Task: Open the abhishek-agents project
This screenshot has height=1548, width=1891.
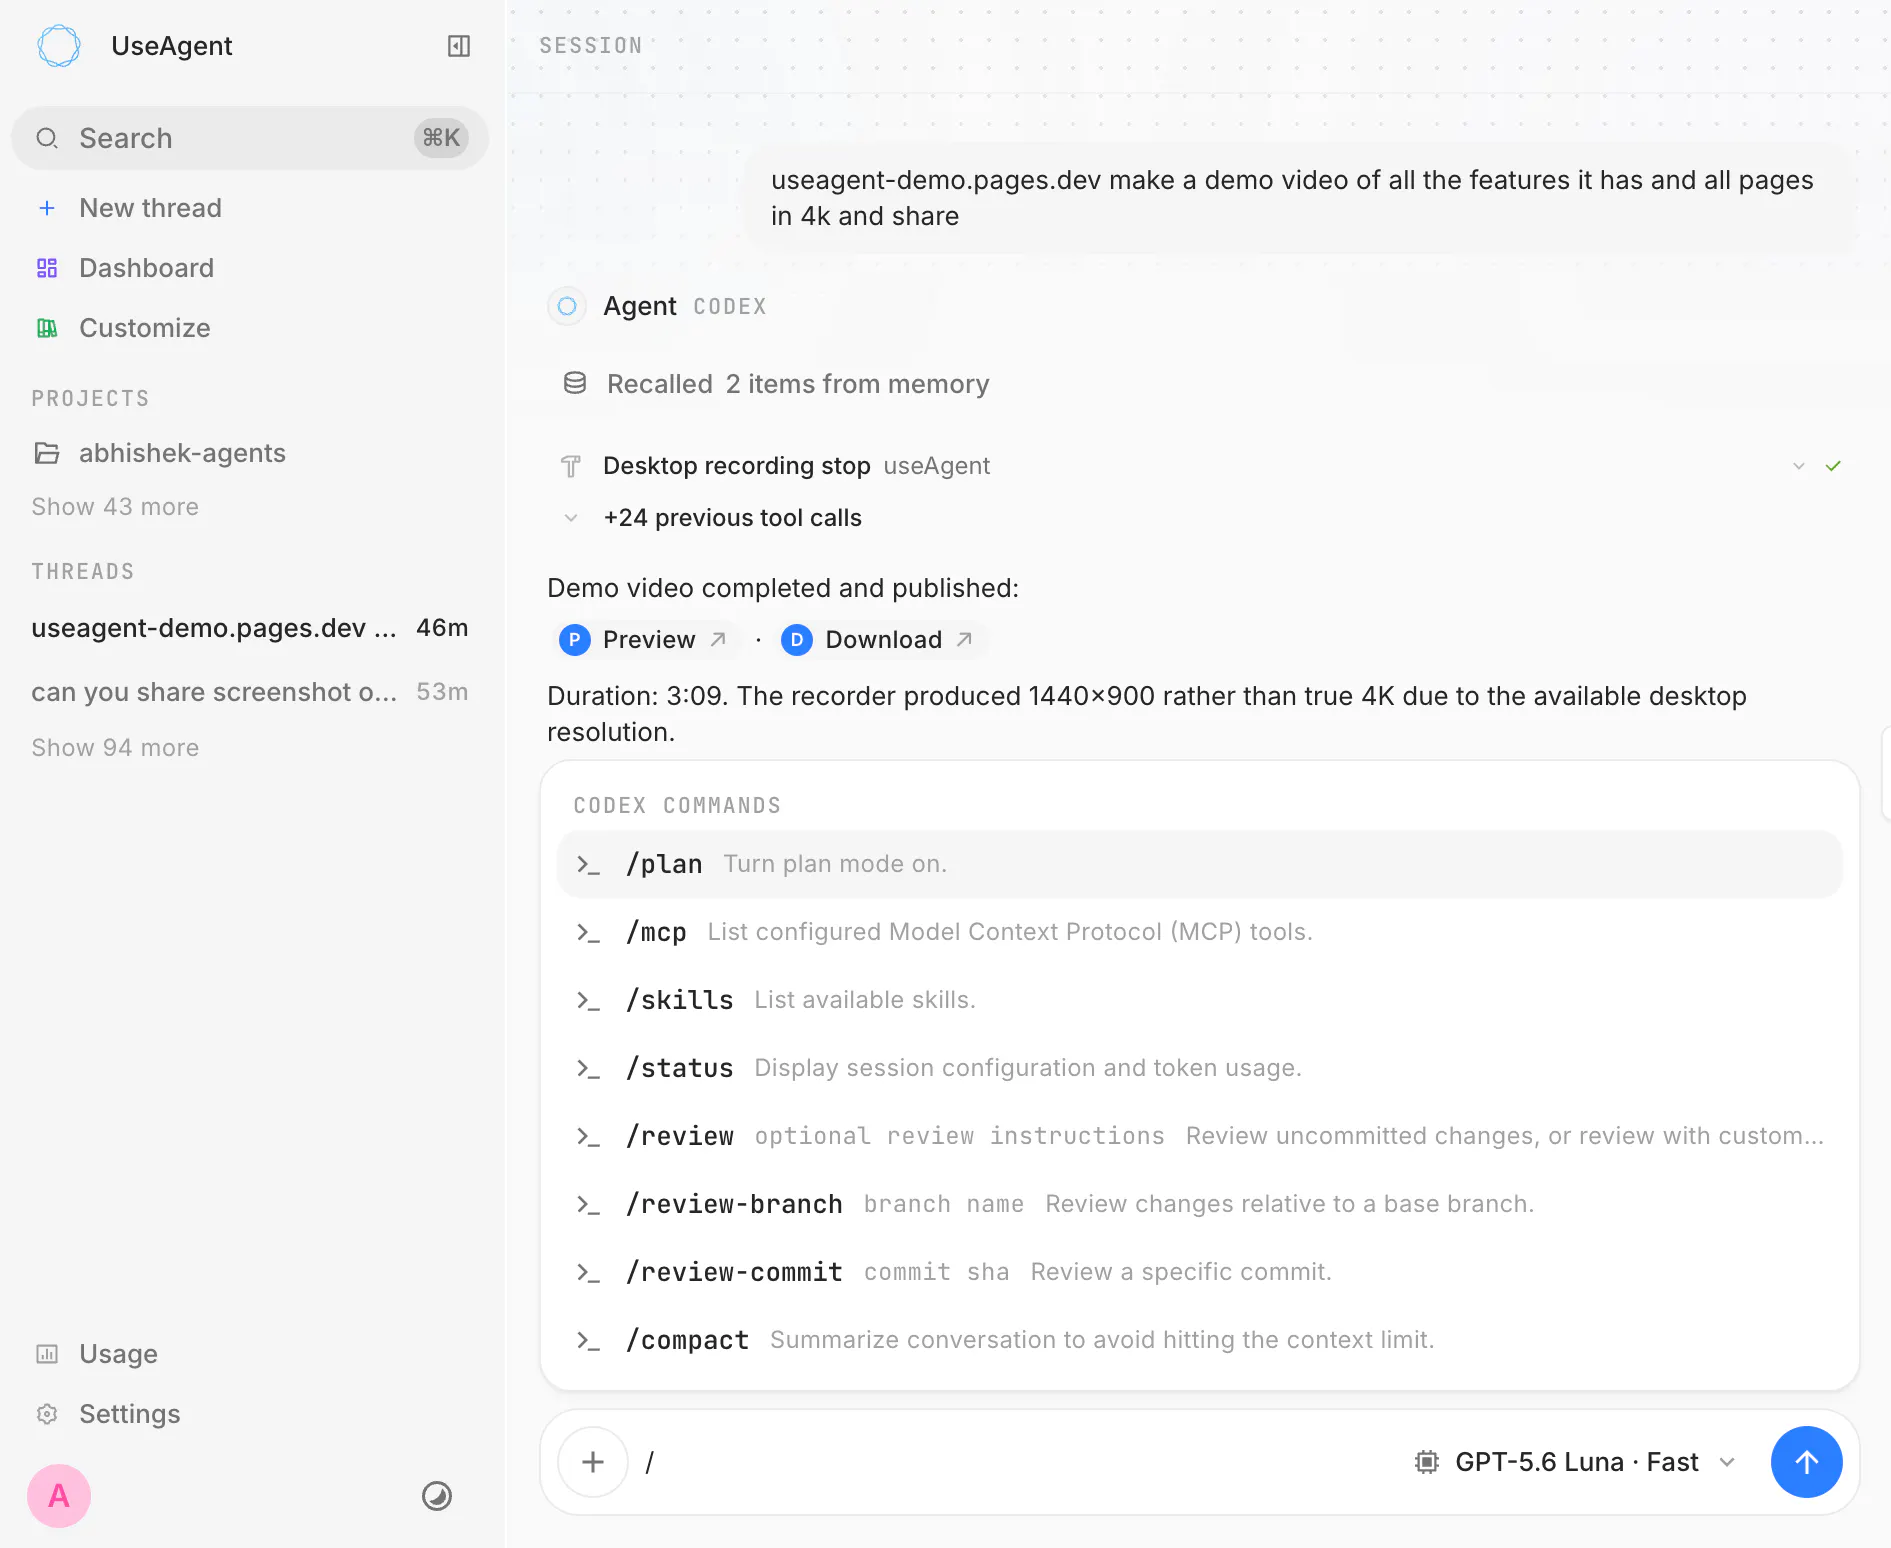Action: coord(250,453)
